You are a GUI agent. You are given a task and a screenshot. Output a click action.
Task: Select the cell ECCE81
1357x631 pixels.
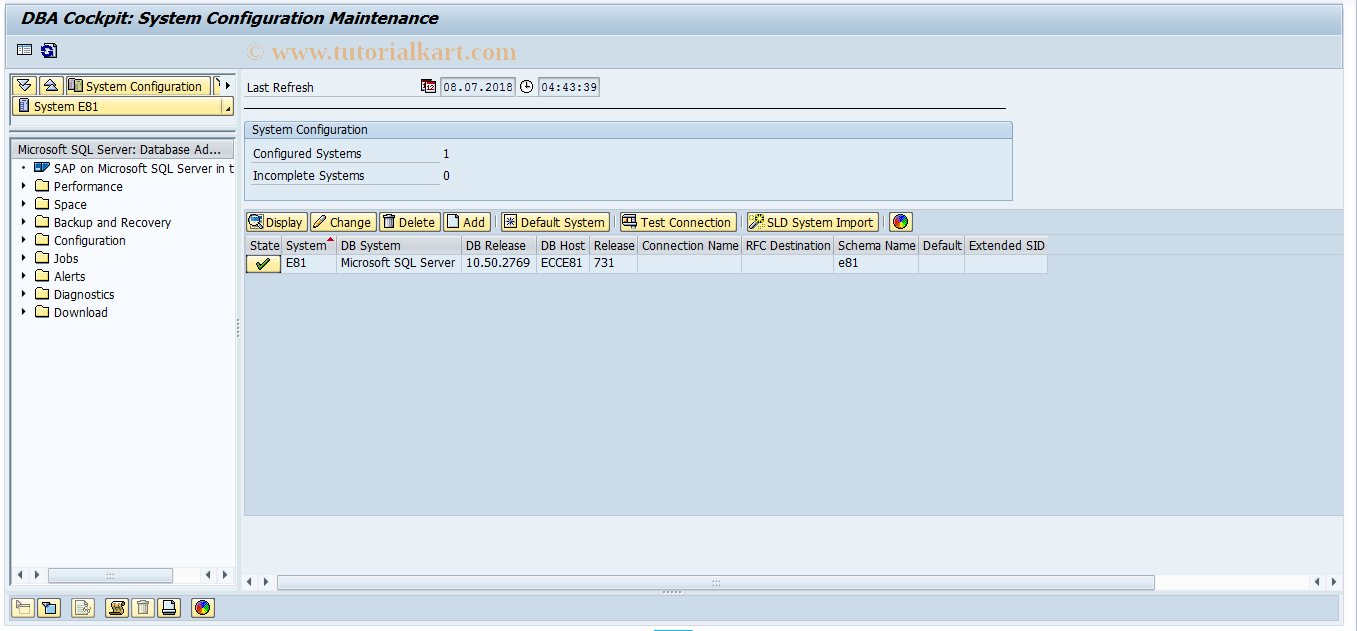point(563,263)
